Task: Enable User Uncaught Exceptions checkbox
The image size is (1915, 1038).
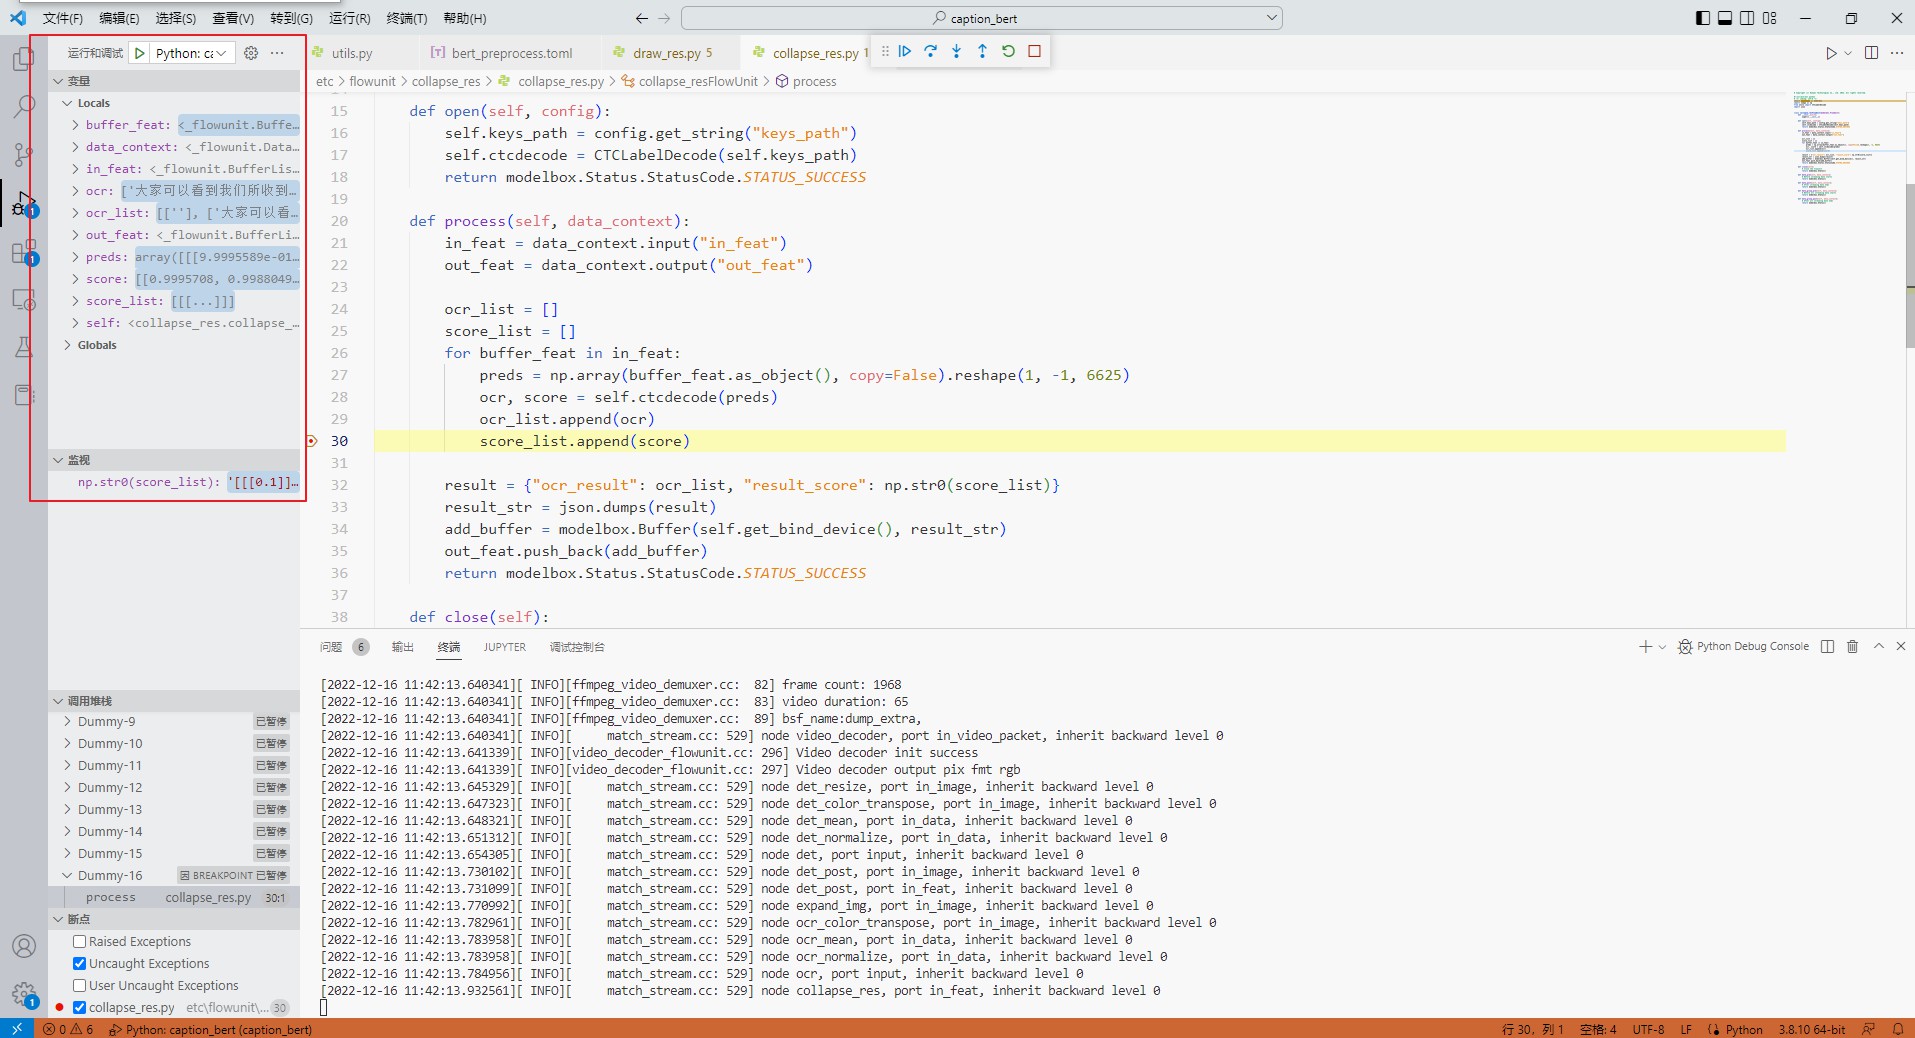Action: pos(80,985)
